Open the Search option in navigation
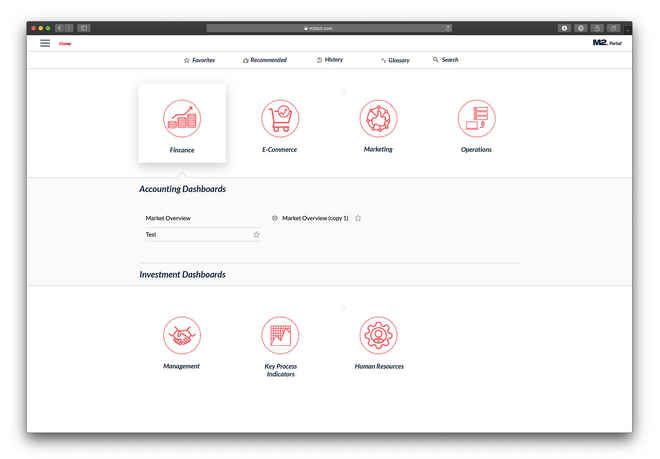 point(445,60)
